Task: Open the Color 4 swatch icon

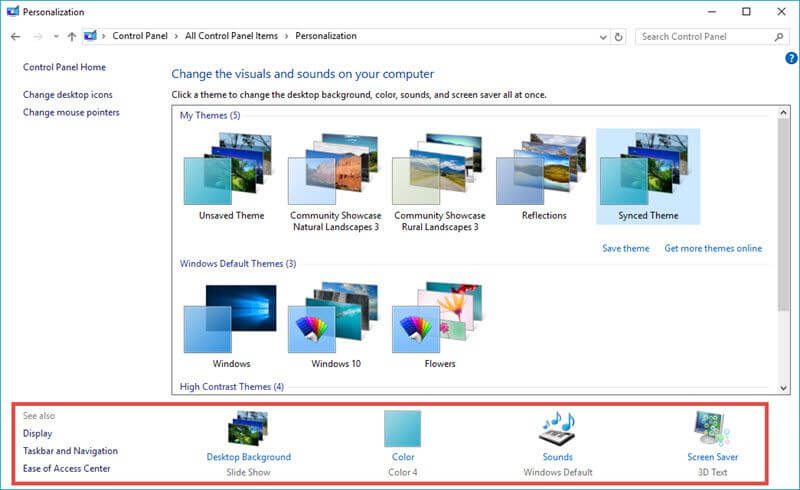Action: pos(403,429)
